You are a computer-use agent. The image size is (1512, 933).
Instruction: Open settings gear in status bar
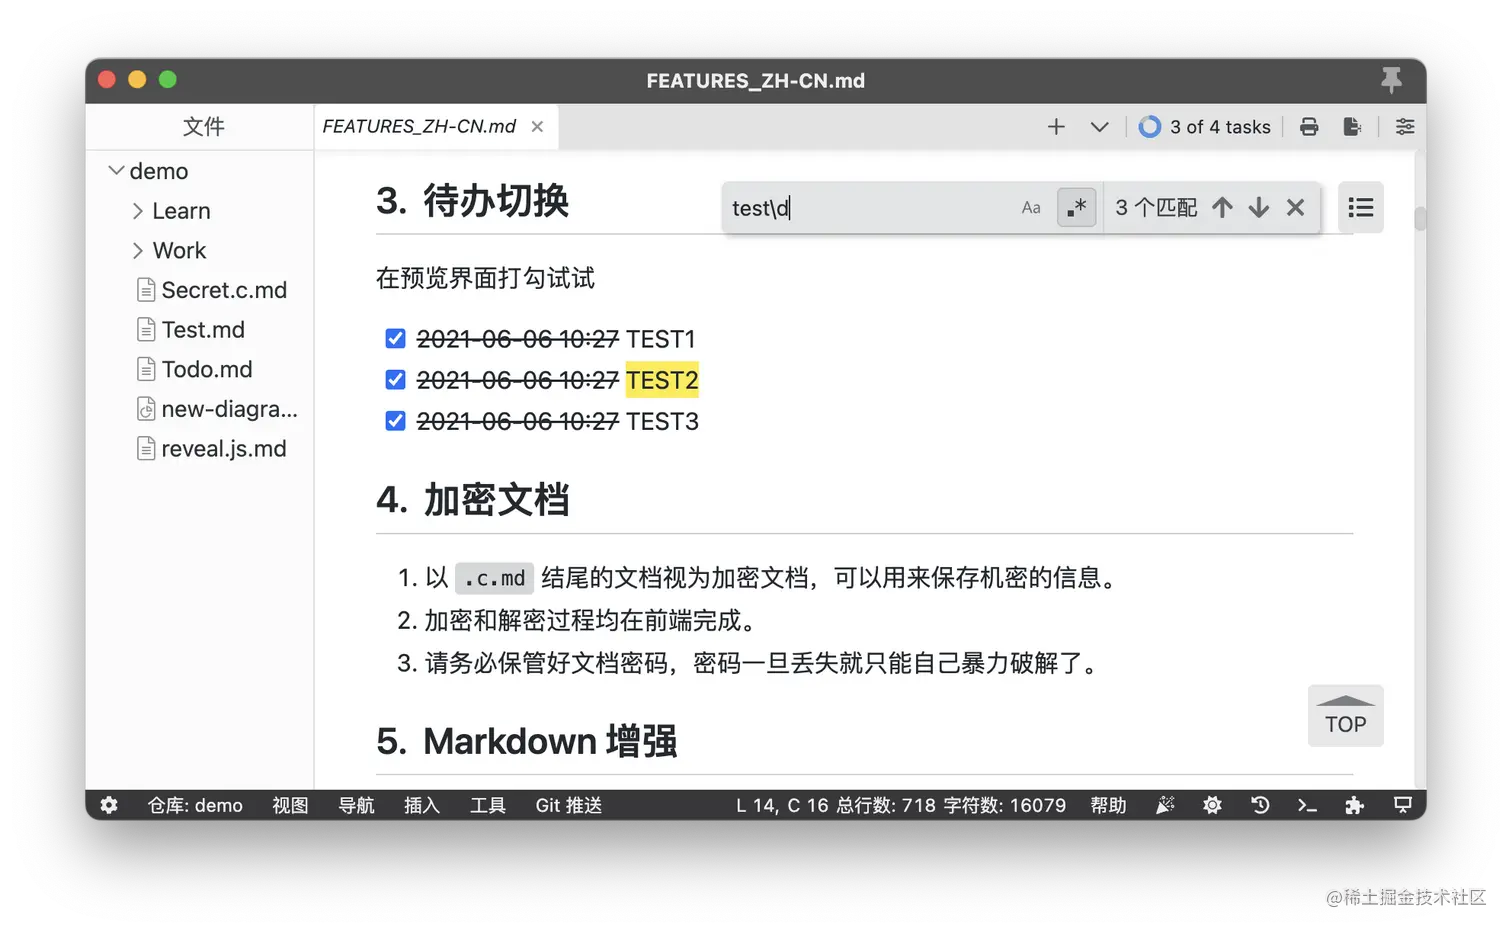[109, 805]
